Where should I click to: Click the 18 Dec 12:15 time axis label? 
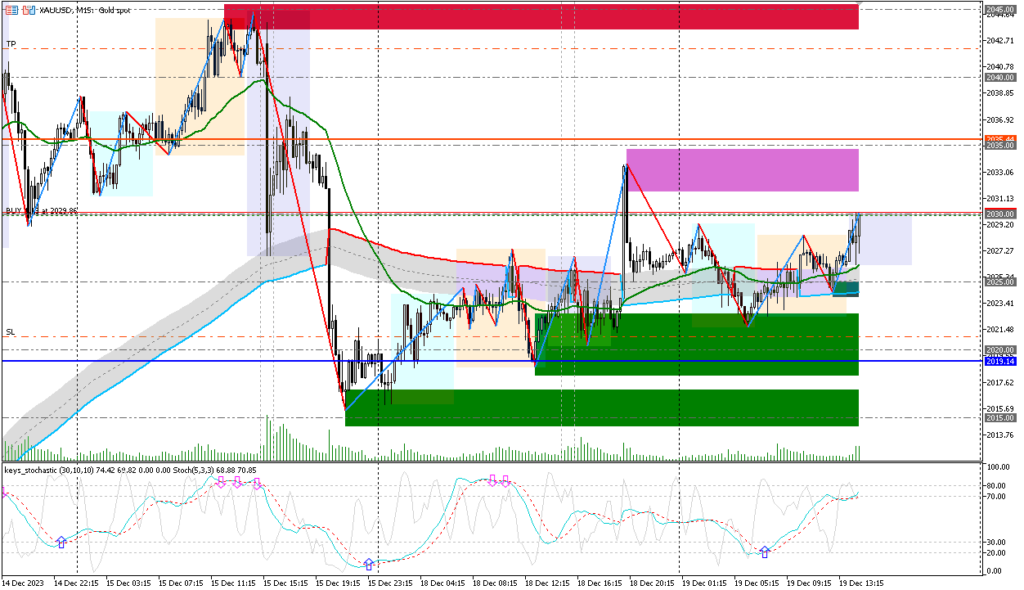[545, 581]
